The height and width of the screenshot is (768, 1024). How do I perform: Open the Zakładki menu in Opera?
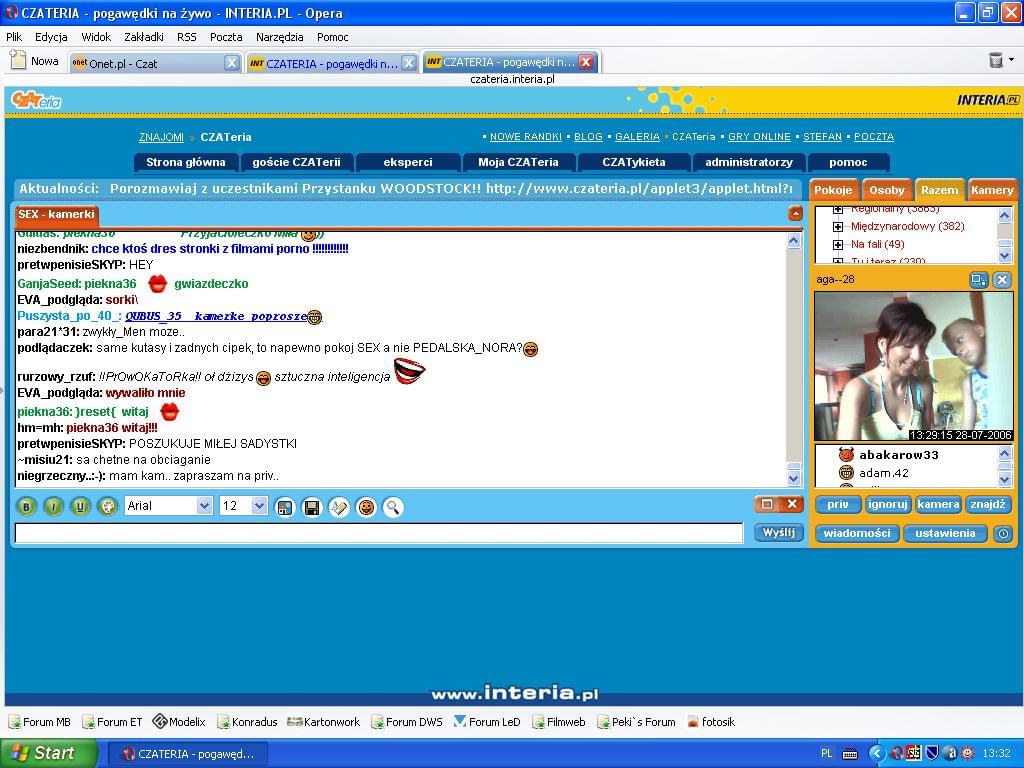144,37
